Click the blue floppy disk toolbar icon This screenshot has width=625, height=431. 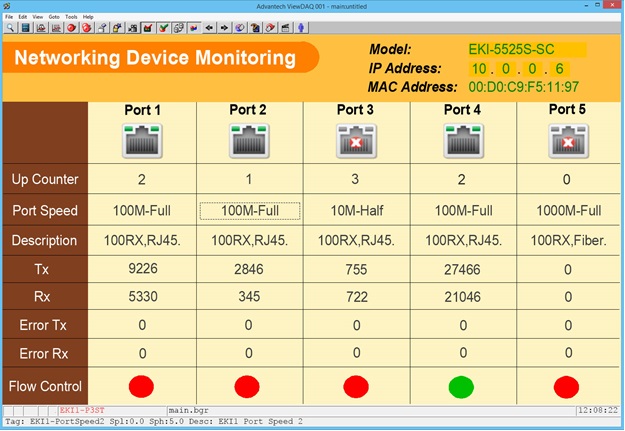(x=26, y=28)
